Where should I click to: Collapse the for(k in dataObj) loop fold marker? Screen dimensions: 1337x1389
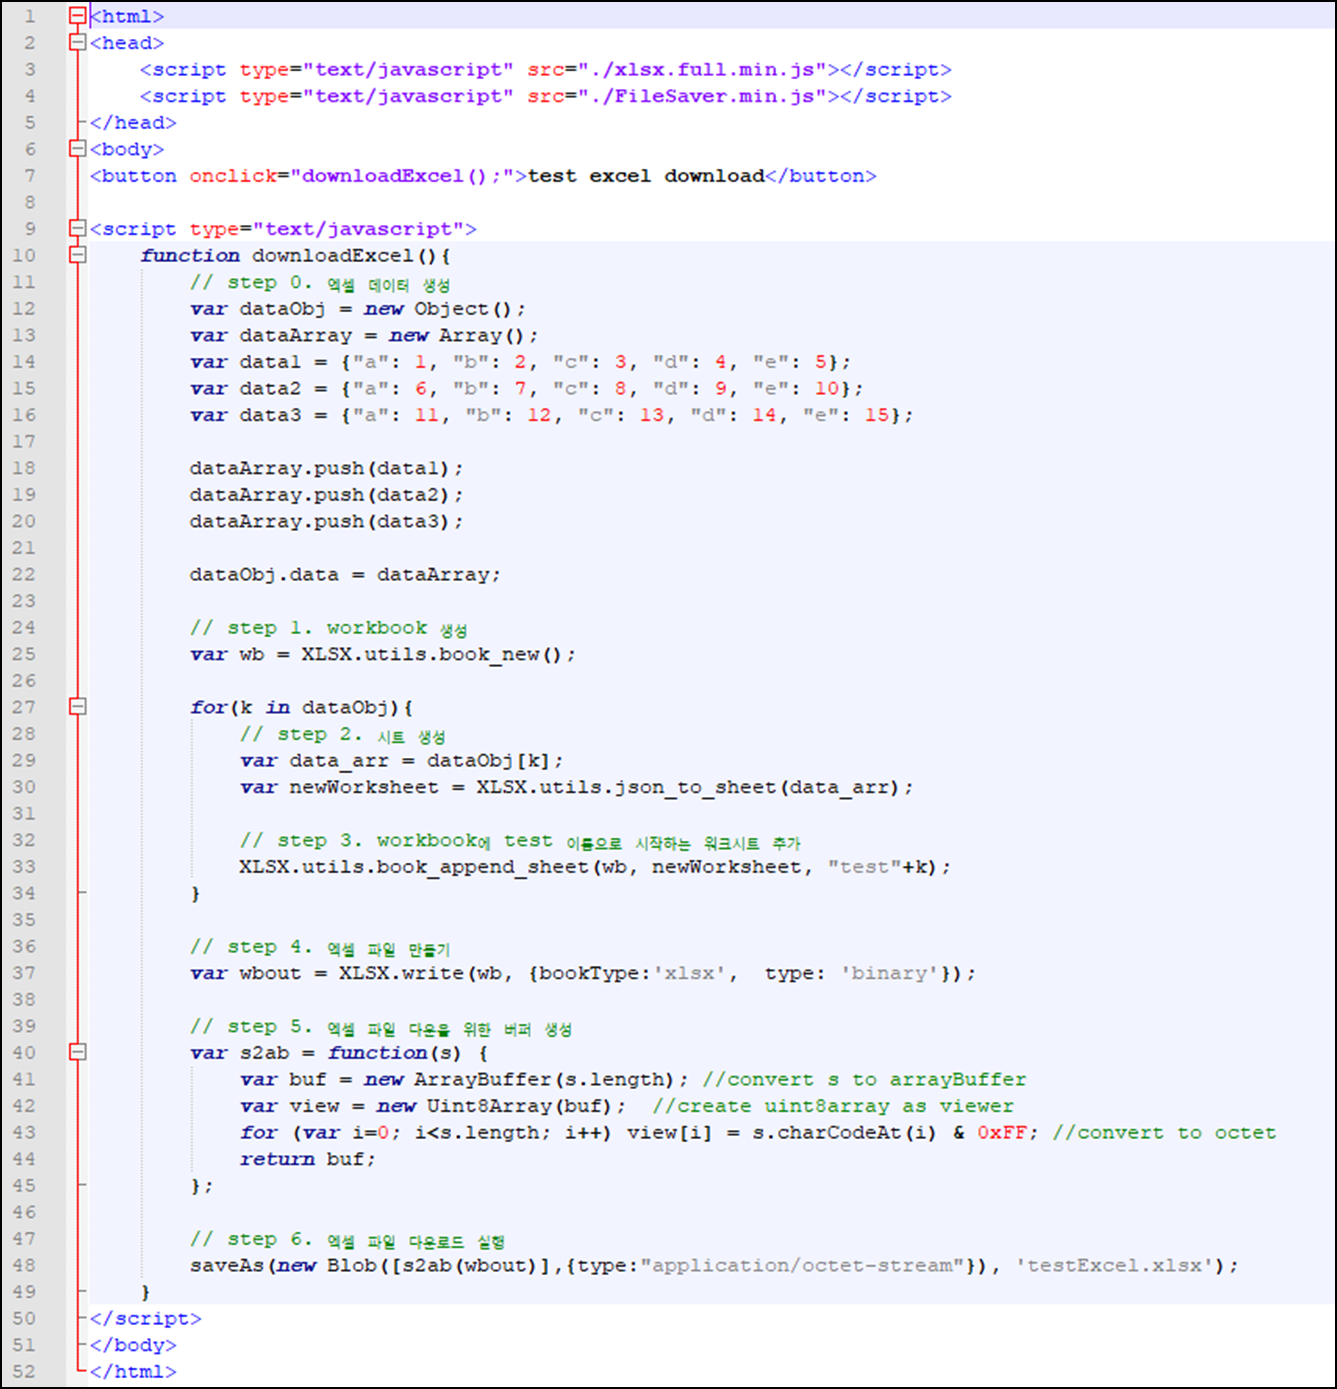pyautogui.click(x=78, y=707)
